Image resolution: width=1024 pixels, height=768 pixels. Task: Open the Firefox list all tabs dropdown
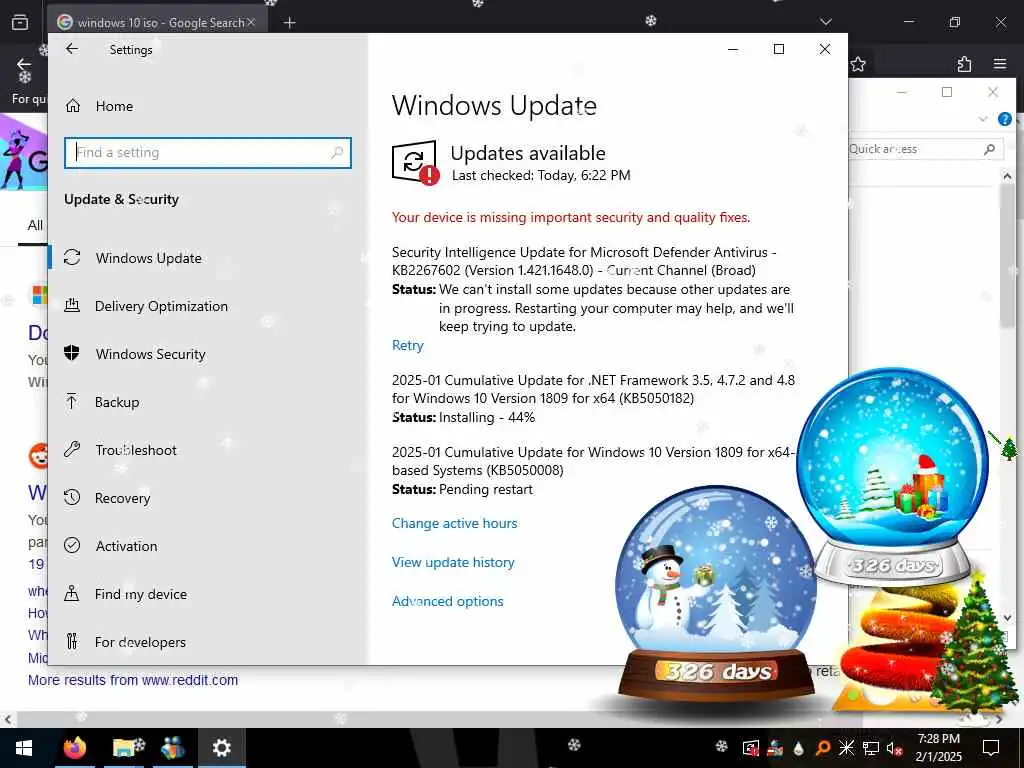[x=826, y=22]
